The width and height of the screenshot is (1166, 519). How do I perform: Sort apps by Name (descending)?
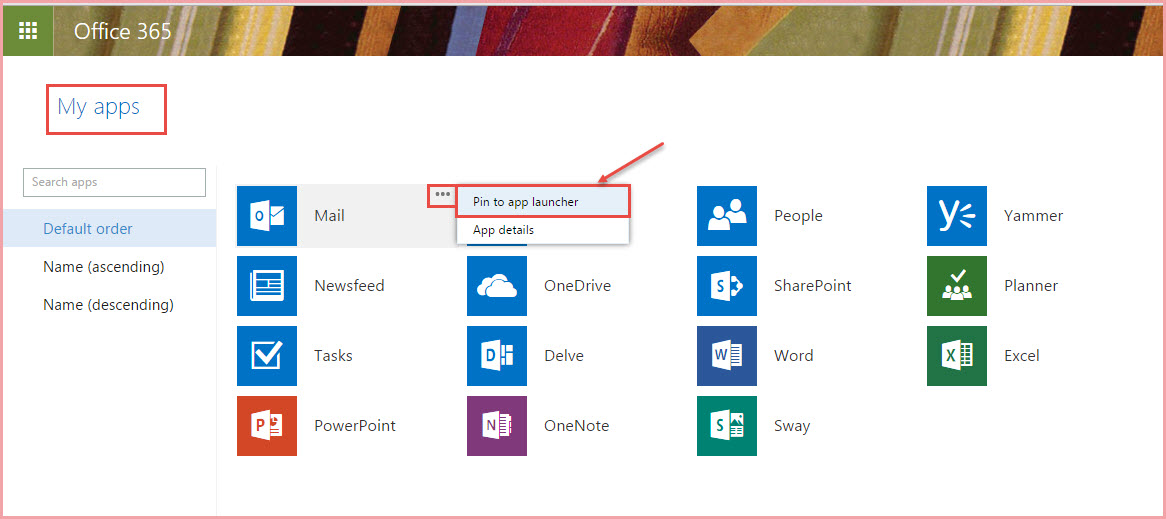tap(109, 305)
